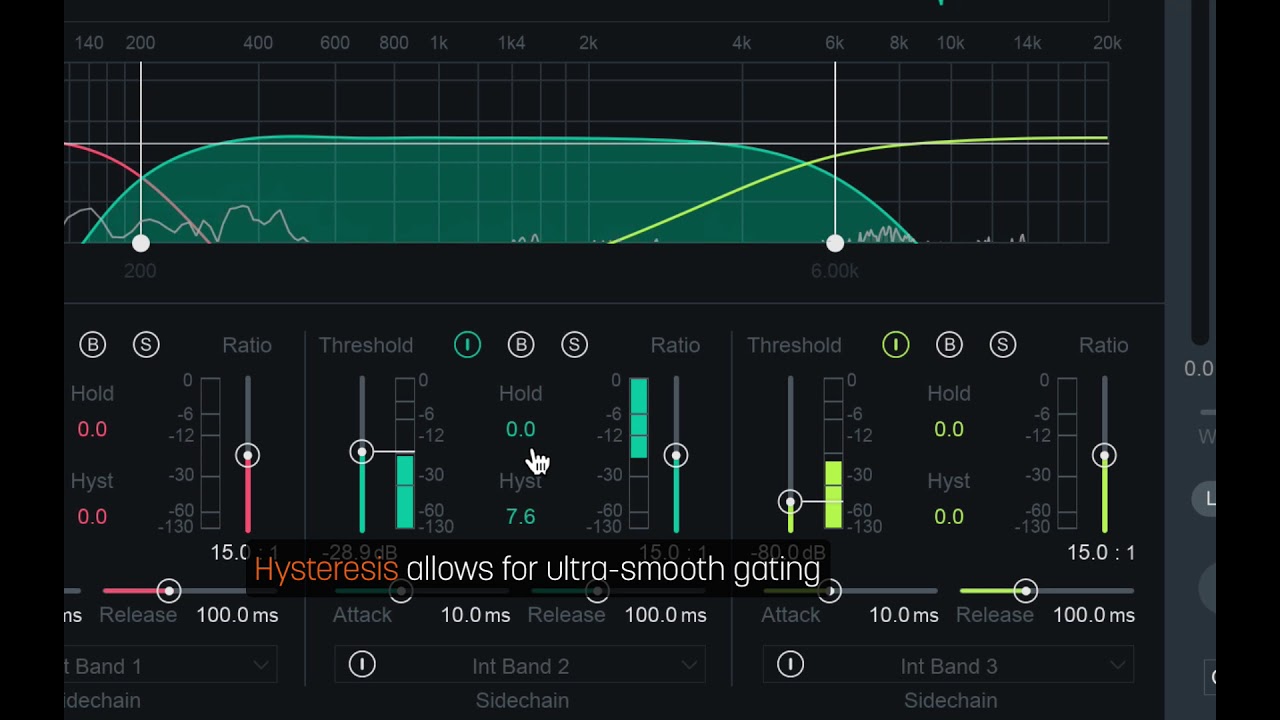Enable Band 3 sidechain power icon
This screenshot has height=720, width=1280.
790,664
